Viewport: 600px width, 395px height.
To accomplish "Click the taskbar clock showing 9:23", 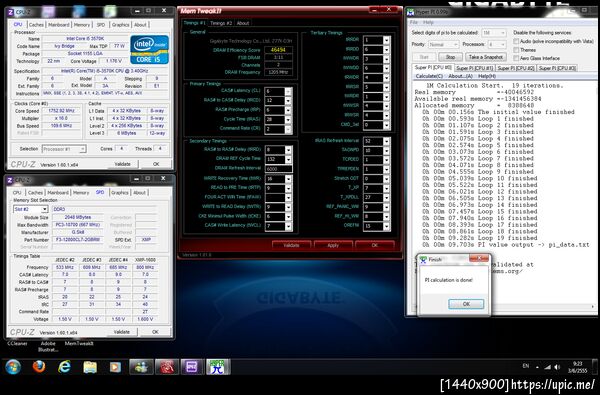I will pyautogui.click(x=577, y=367).
